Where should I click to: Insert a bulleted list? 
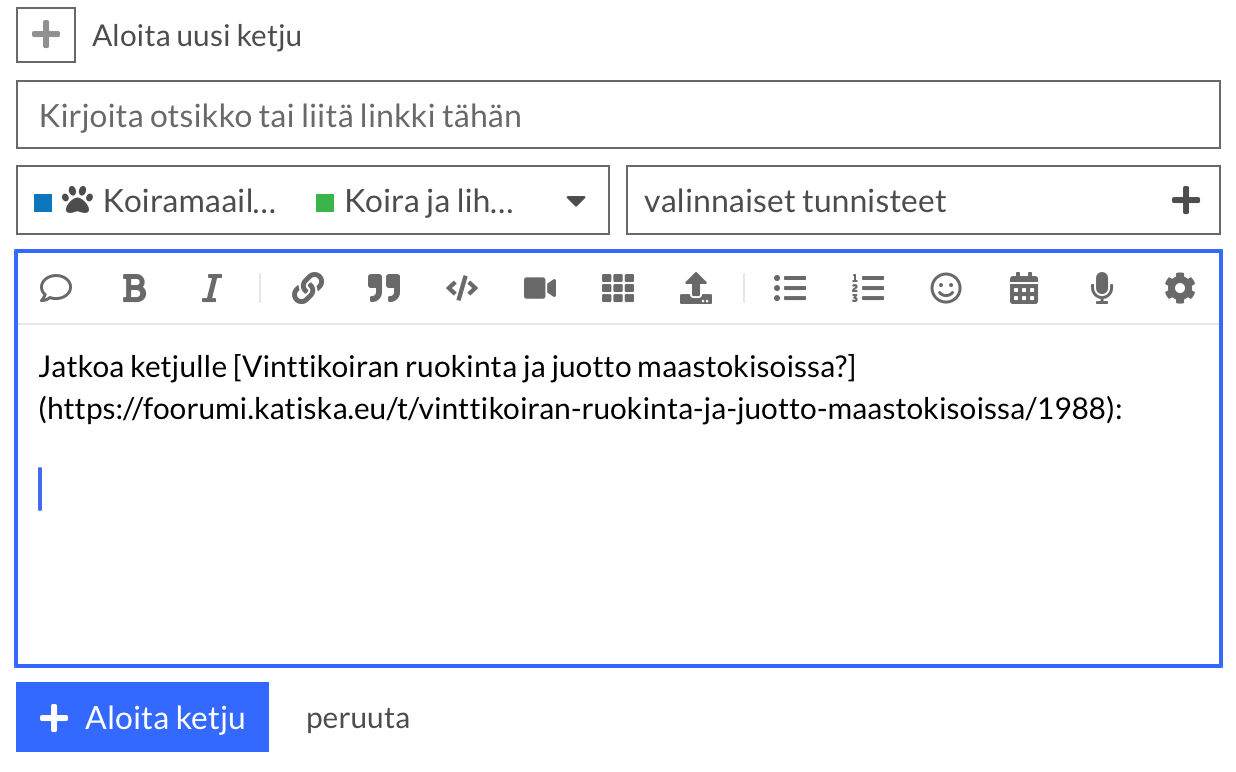pos(790,289)
